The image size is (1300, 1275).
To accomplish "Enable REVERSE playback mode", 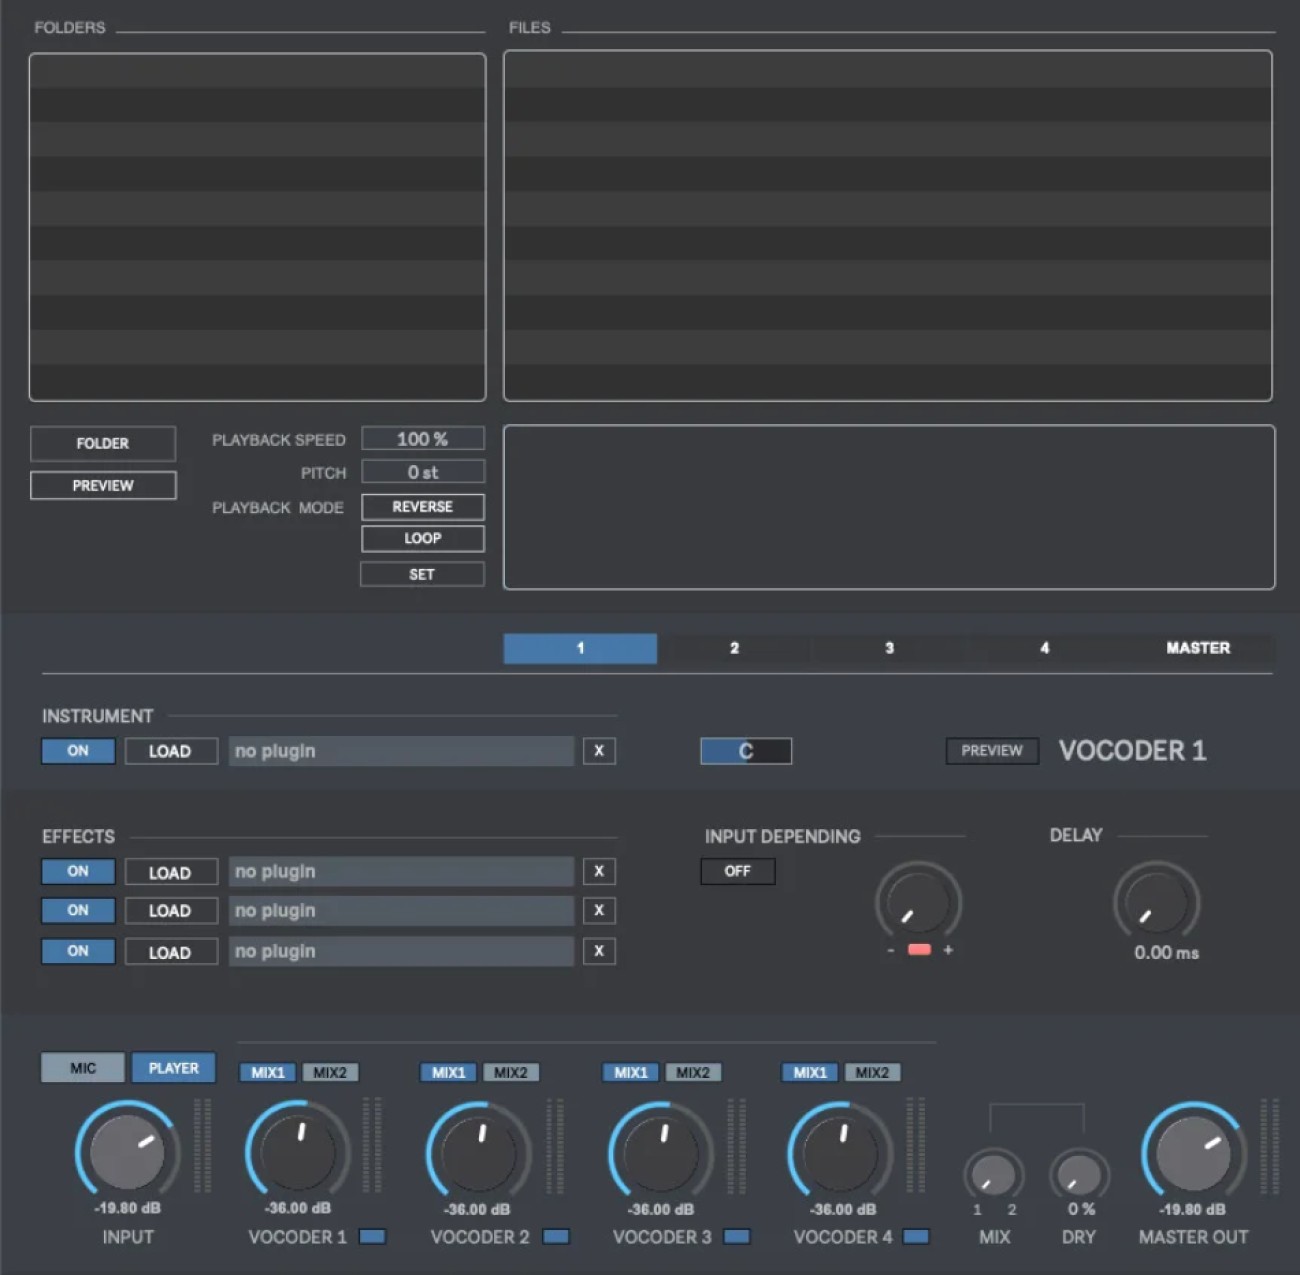I will point(421,506).
